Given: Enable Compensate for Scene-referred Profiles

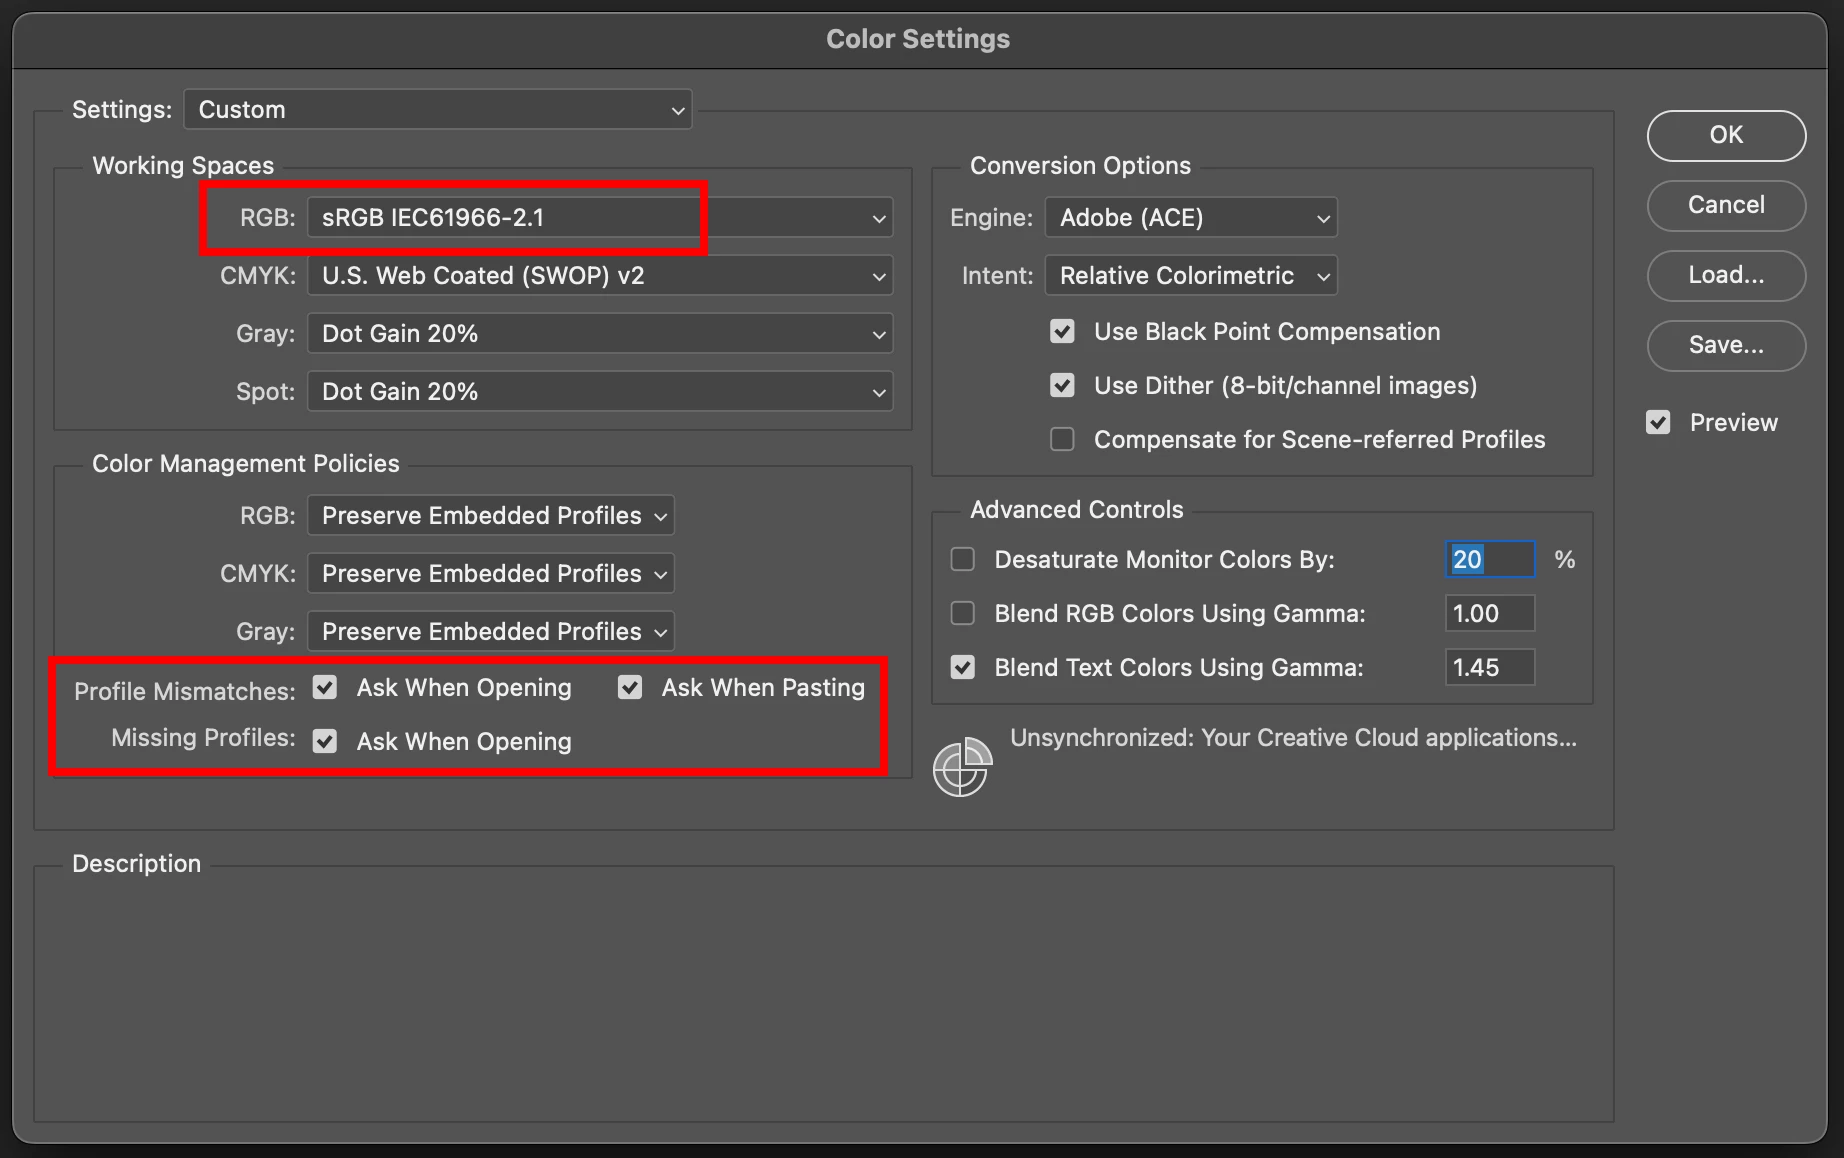Looking at the screenshot, I should pos(1062,439).
